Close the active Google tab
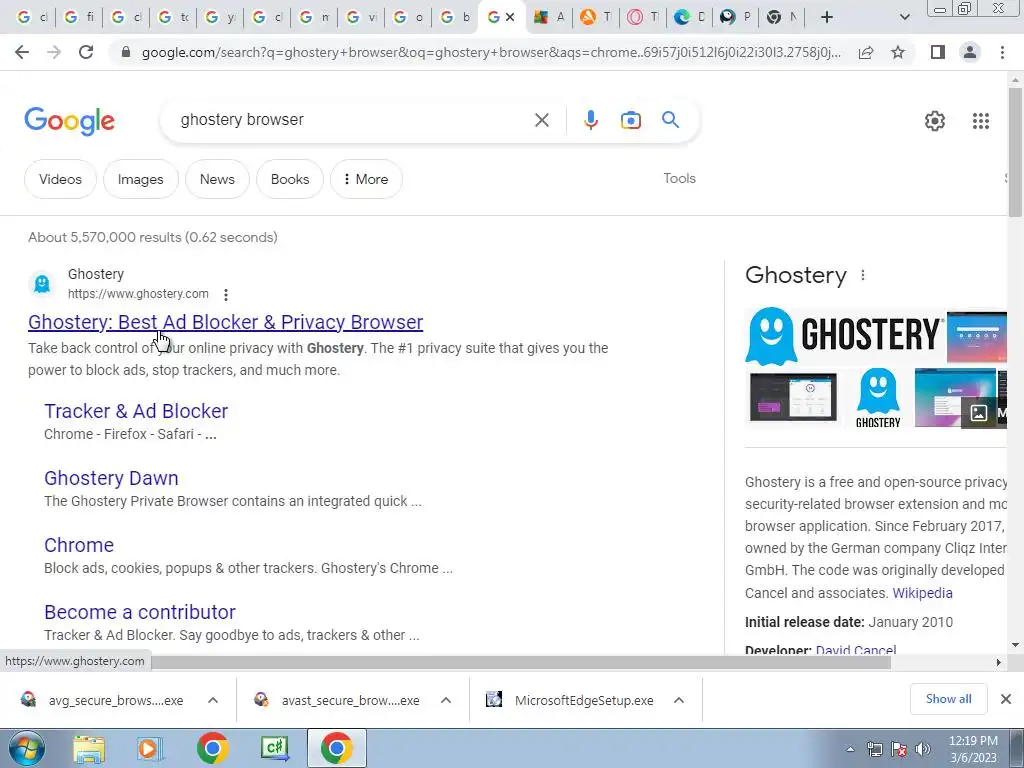 pyautogui.click(x=510, y=17)
